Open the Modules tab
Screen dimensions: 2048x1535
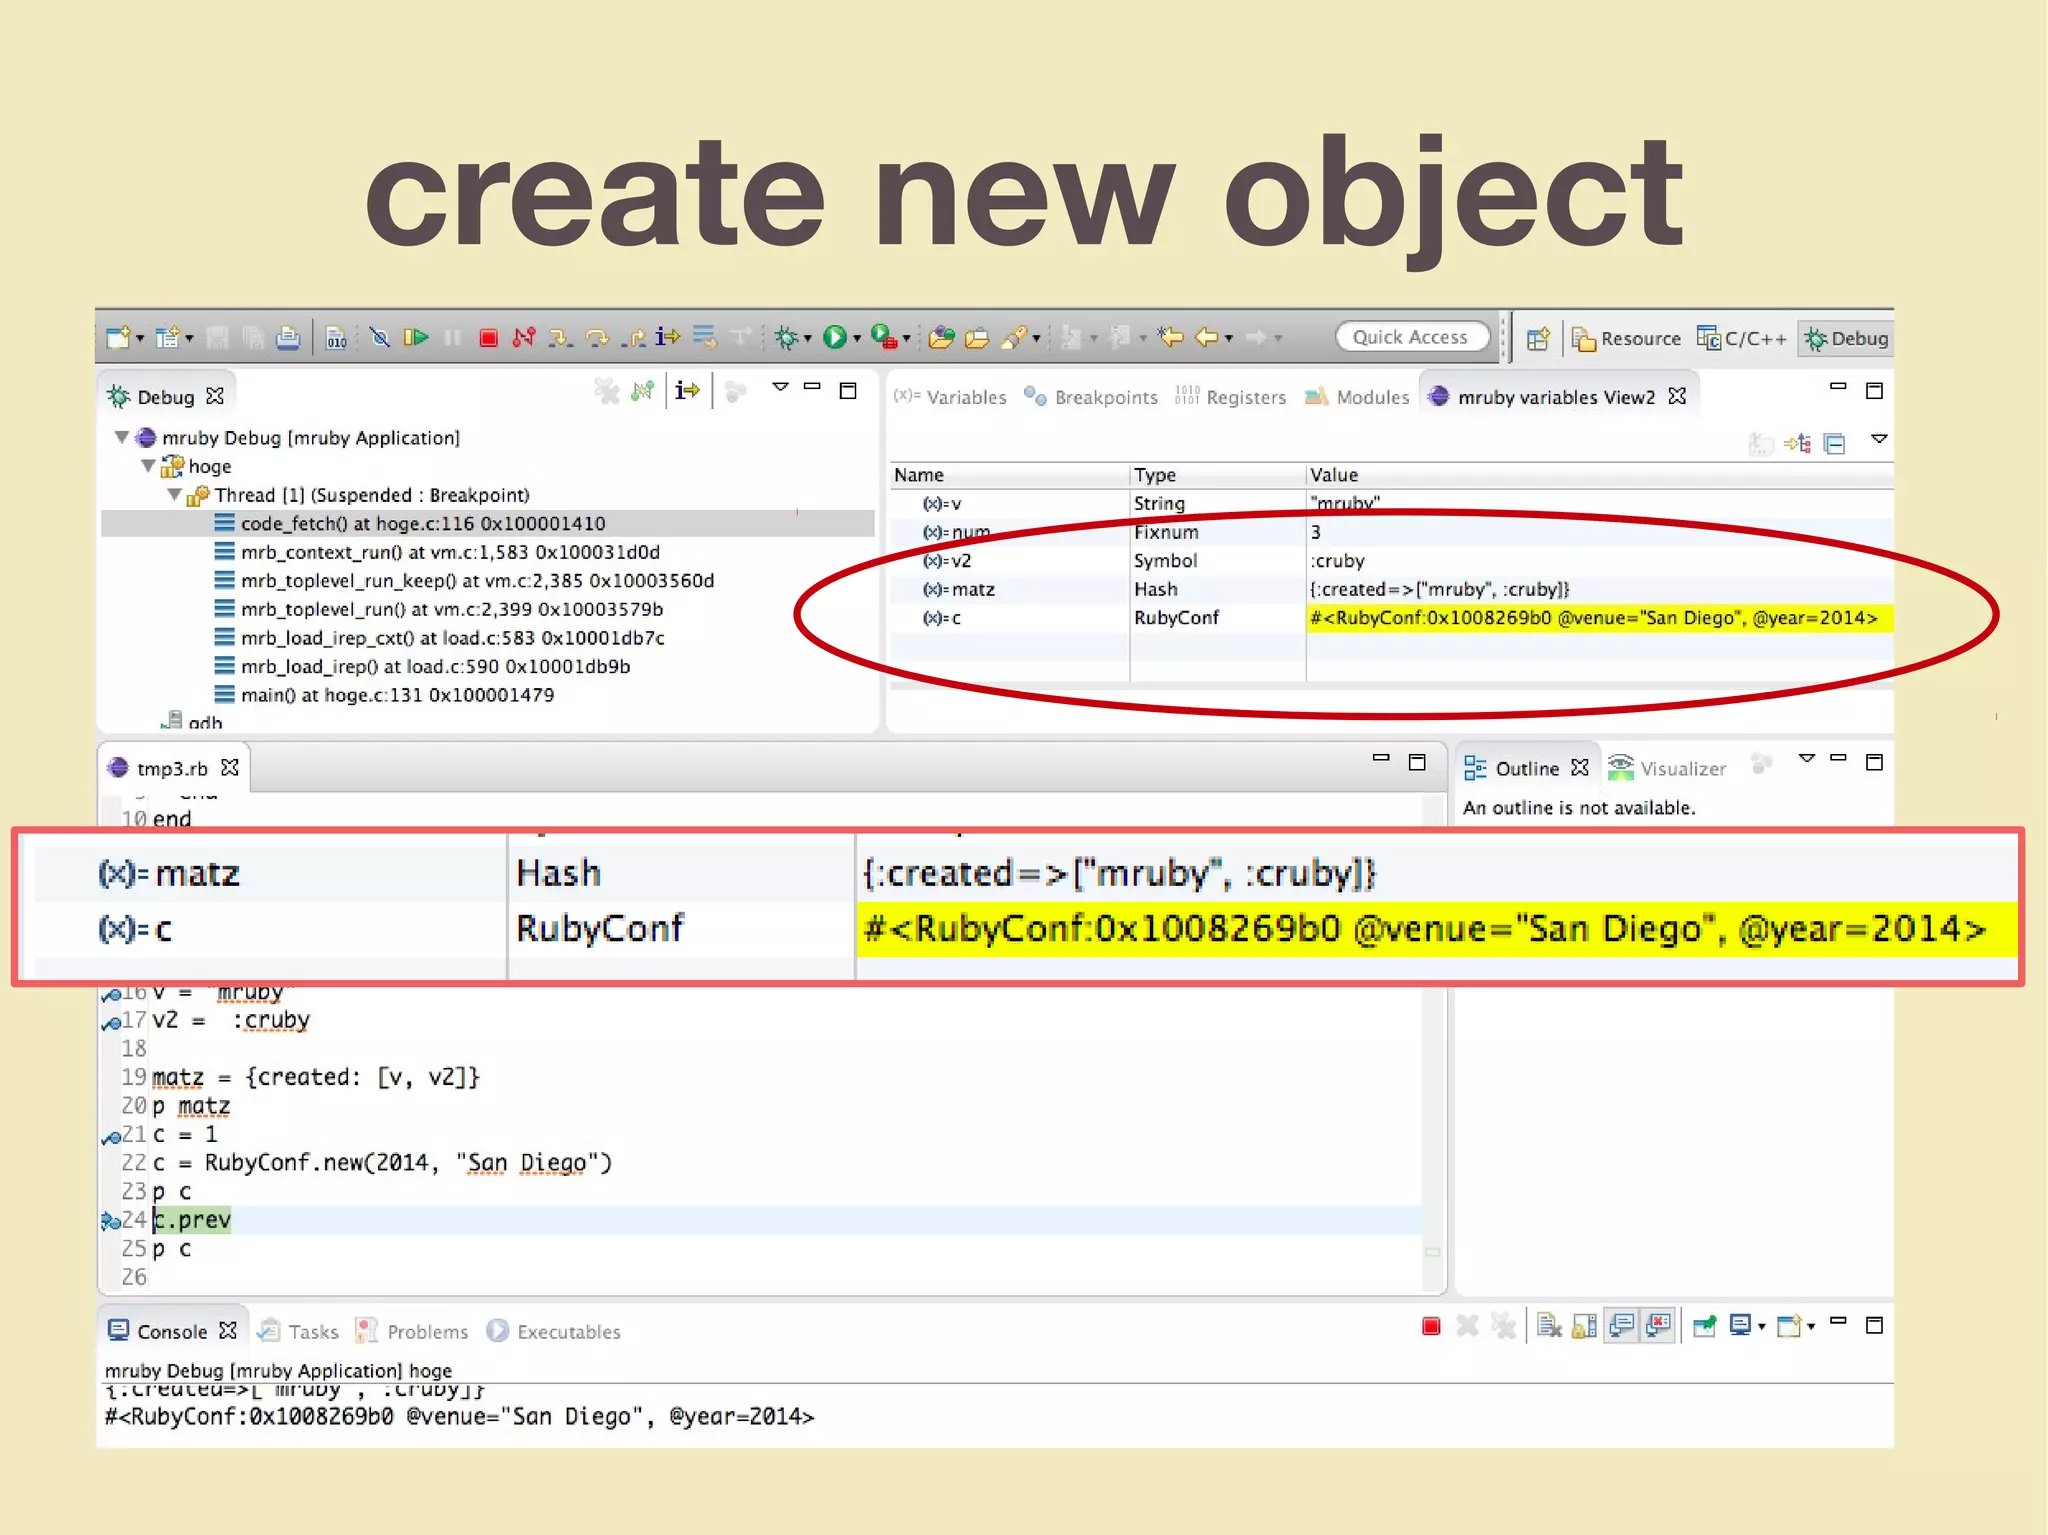pos(1357,397)
